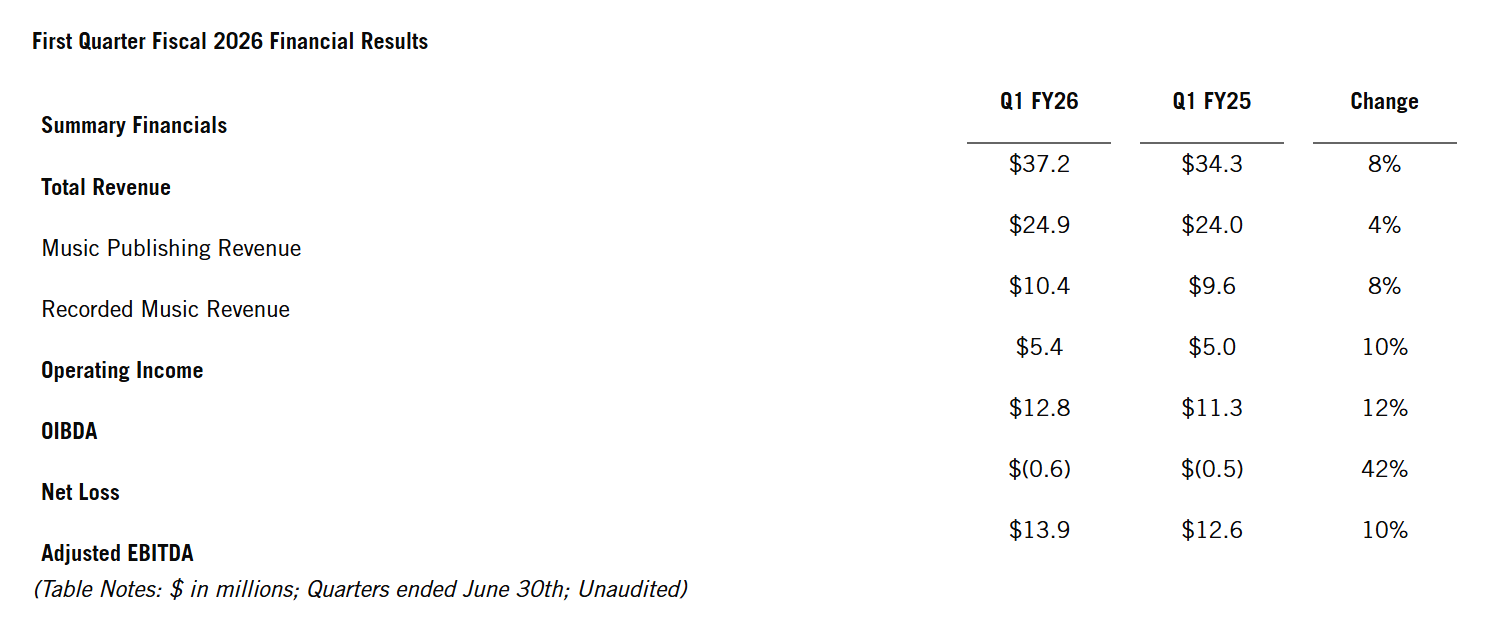Screen dimensions: 1496x632
Task: Select the $37.2 total revenue value
Action: [x=1039, y=164]
